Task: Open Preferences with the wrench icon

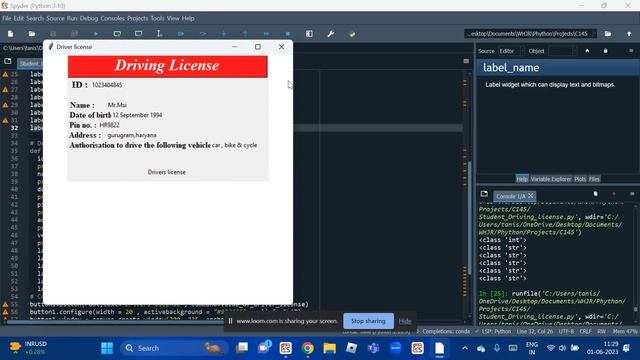Action: [x=331, y=34]
